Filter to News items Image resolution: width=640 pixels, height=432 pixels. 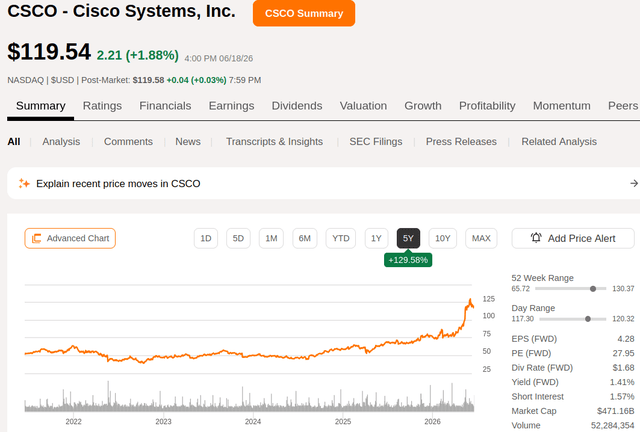(188, 142)
